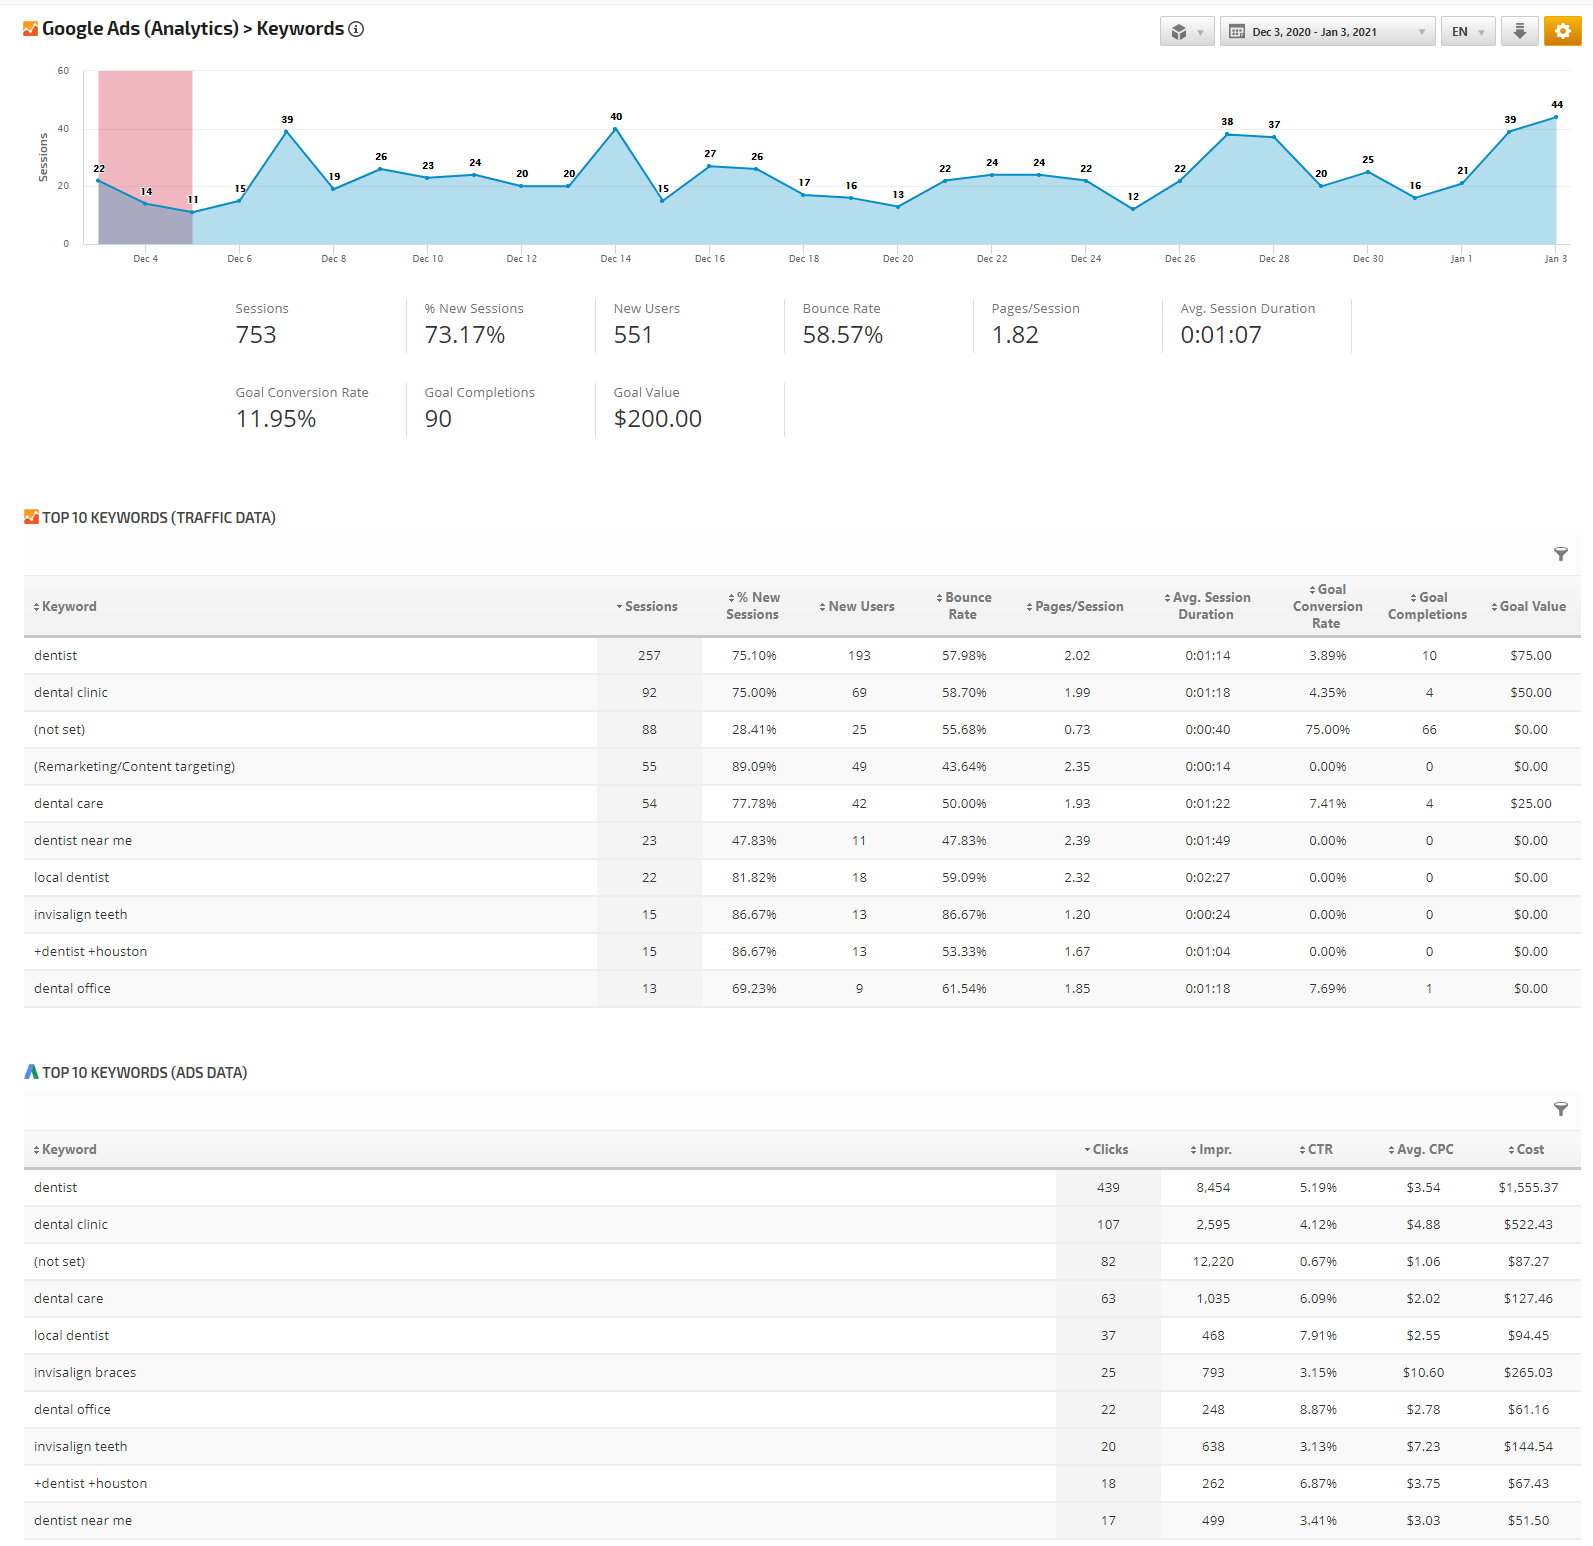Sort traffic table by Bounce Rate
1593x1546 pixels.
[964, 606]
